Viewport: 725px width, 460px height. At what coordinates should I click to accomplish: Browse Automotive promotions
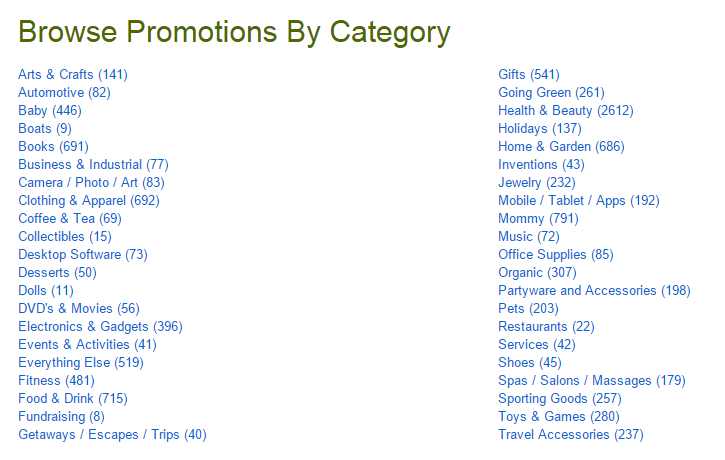coord(64,92)
